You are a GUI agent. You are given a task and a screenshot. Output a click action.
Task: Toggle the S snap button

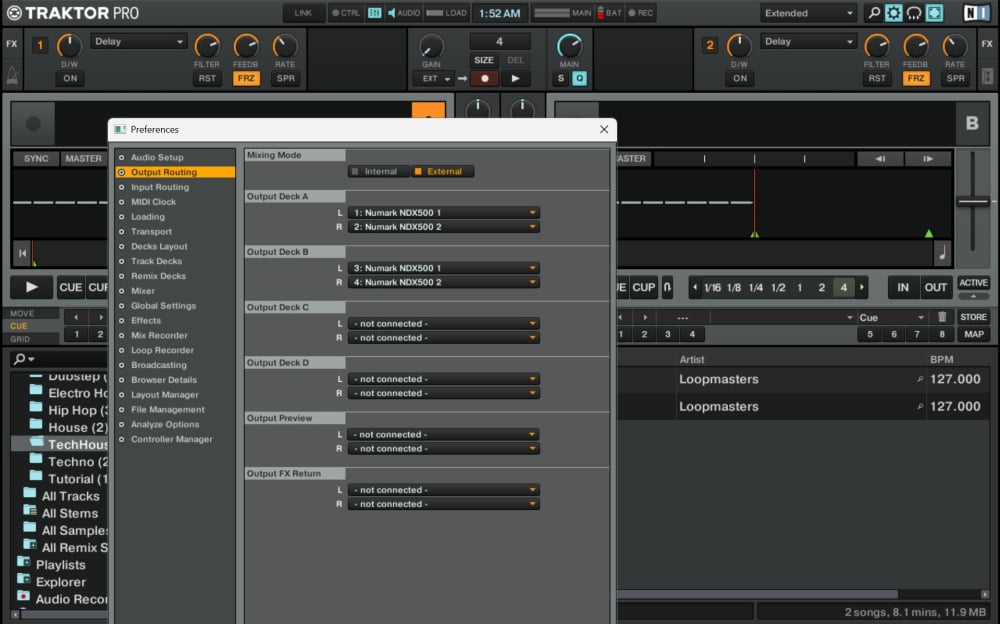[561, 78]
